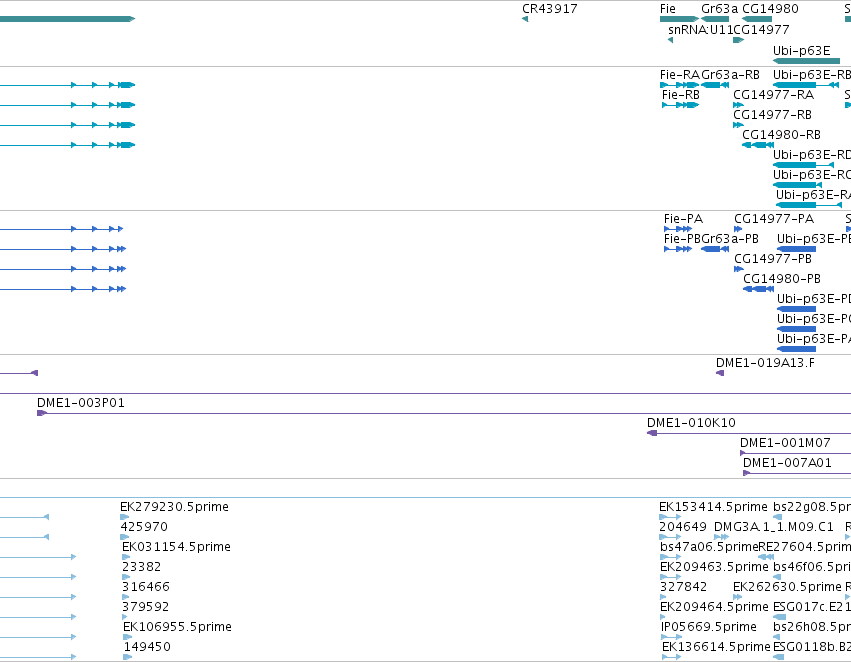Viewport: 851px width, 662px height.
Task: Click the EK279230.5prime EST label
Action: pyautogui.click(x=174, y=507)
